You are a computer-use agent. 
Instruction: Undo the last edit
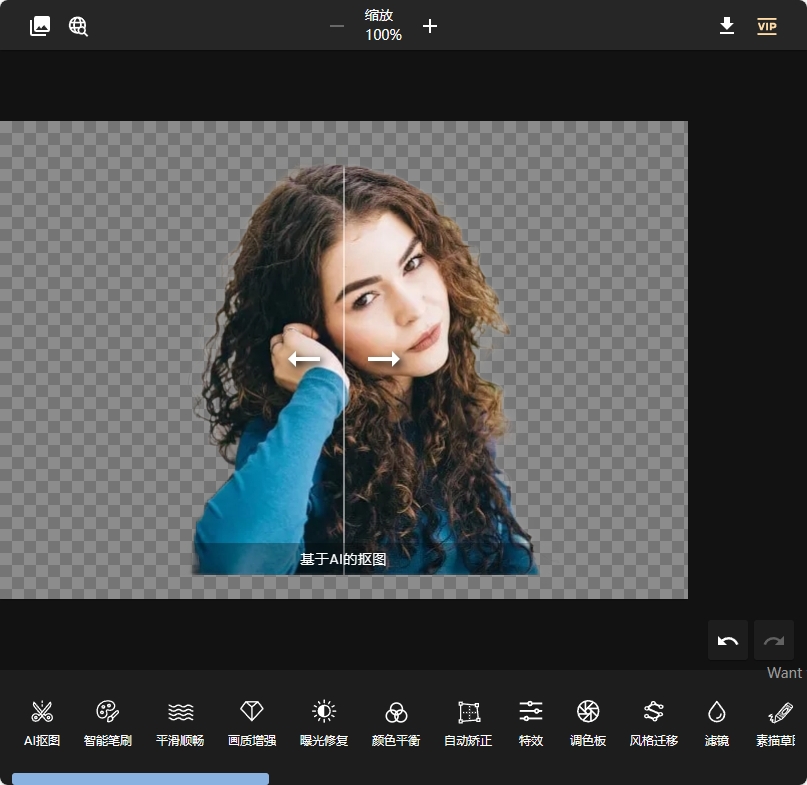727,640
